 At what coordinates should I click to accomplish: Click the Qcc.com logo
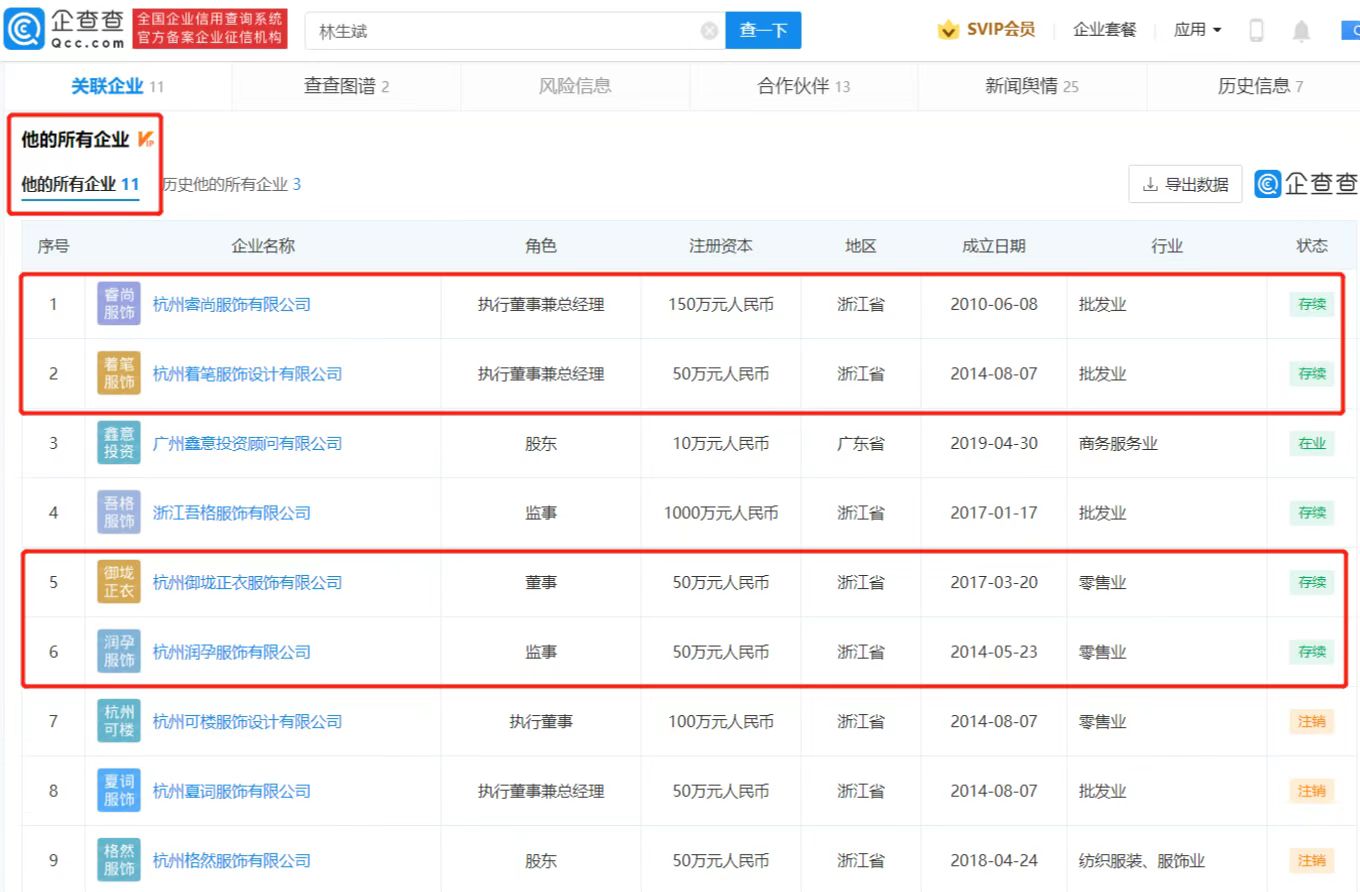pos(66,30)
